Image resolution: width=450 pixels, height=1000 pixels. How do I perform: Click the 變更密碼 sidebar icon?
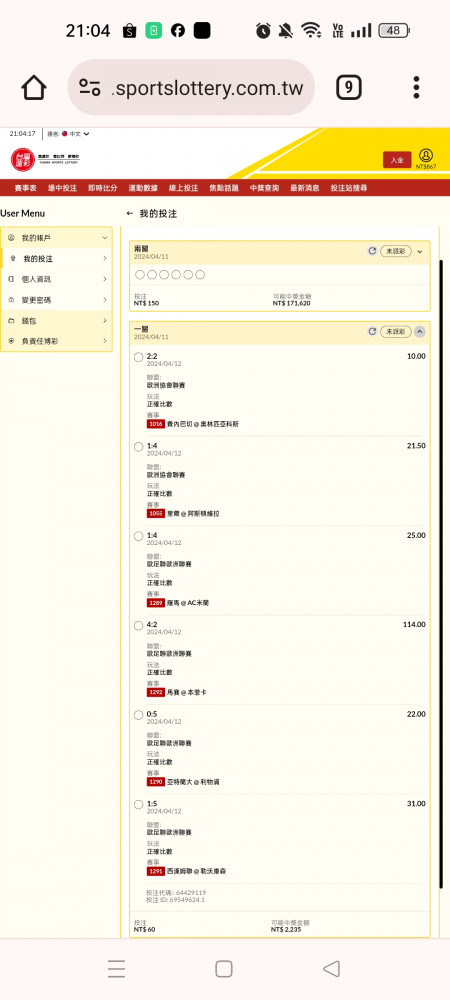coord(11,300)
